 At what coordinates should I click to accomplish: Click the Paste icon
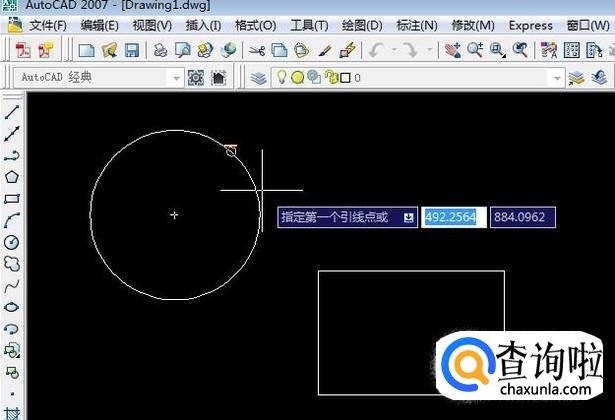[x=301, y=50]
